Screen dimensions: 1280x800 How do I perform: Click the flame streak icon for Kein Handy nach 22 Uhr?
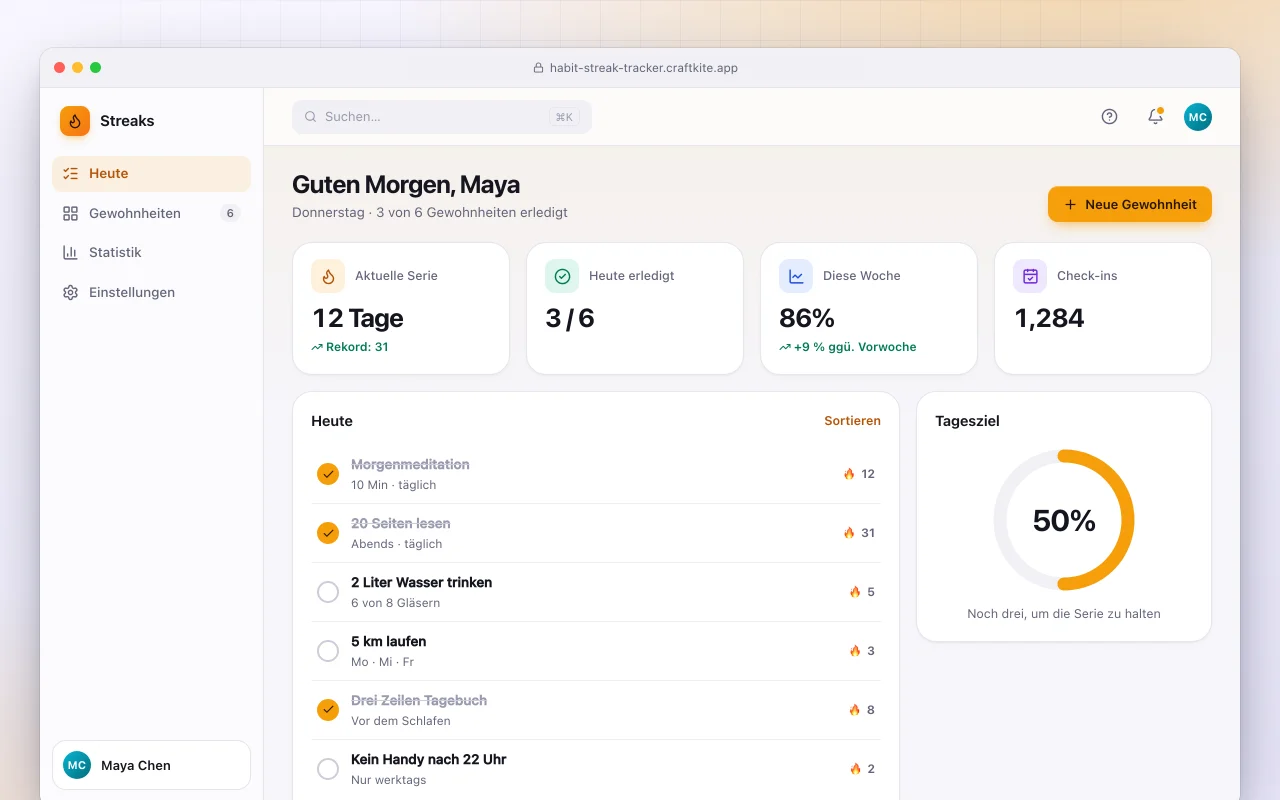point(855,769)
